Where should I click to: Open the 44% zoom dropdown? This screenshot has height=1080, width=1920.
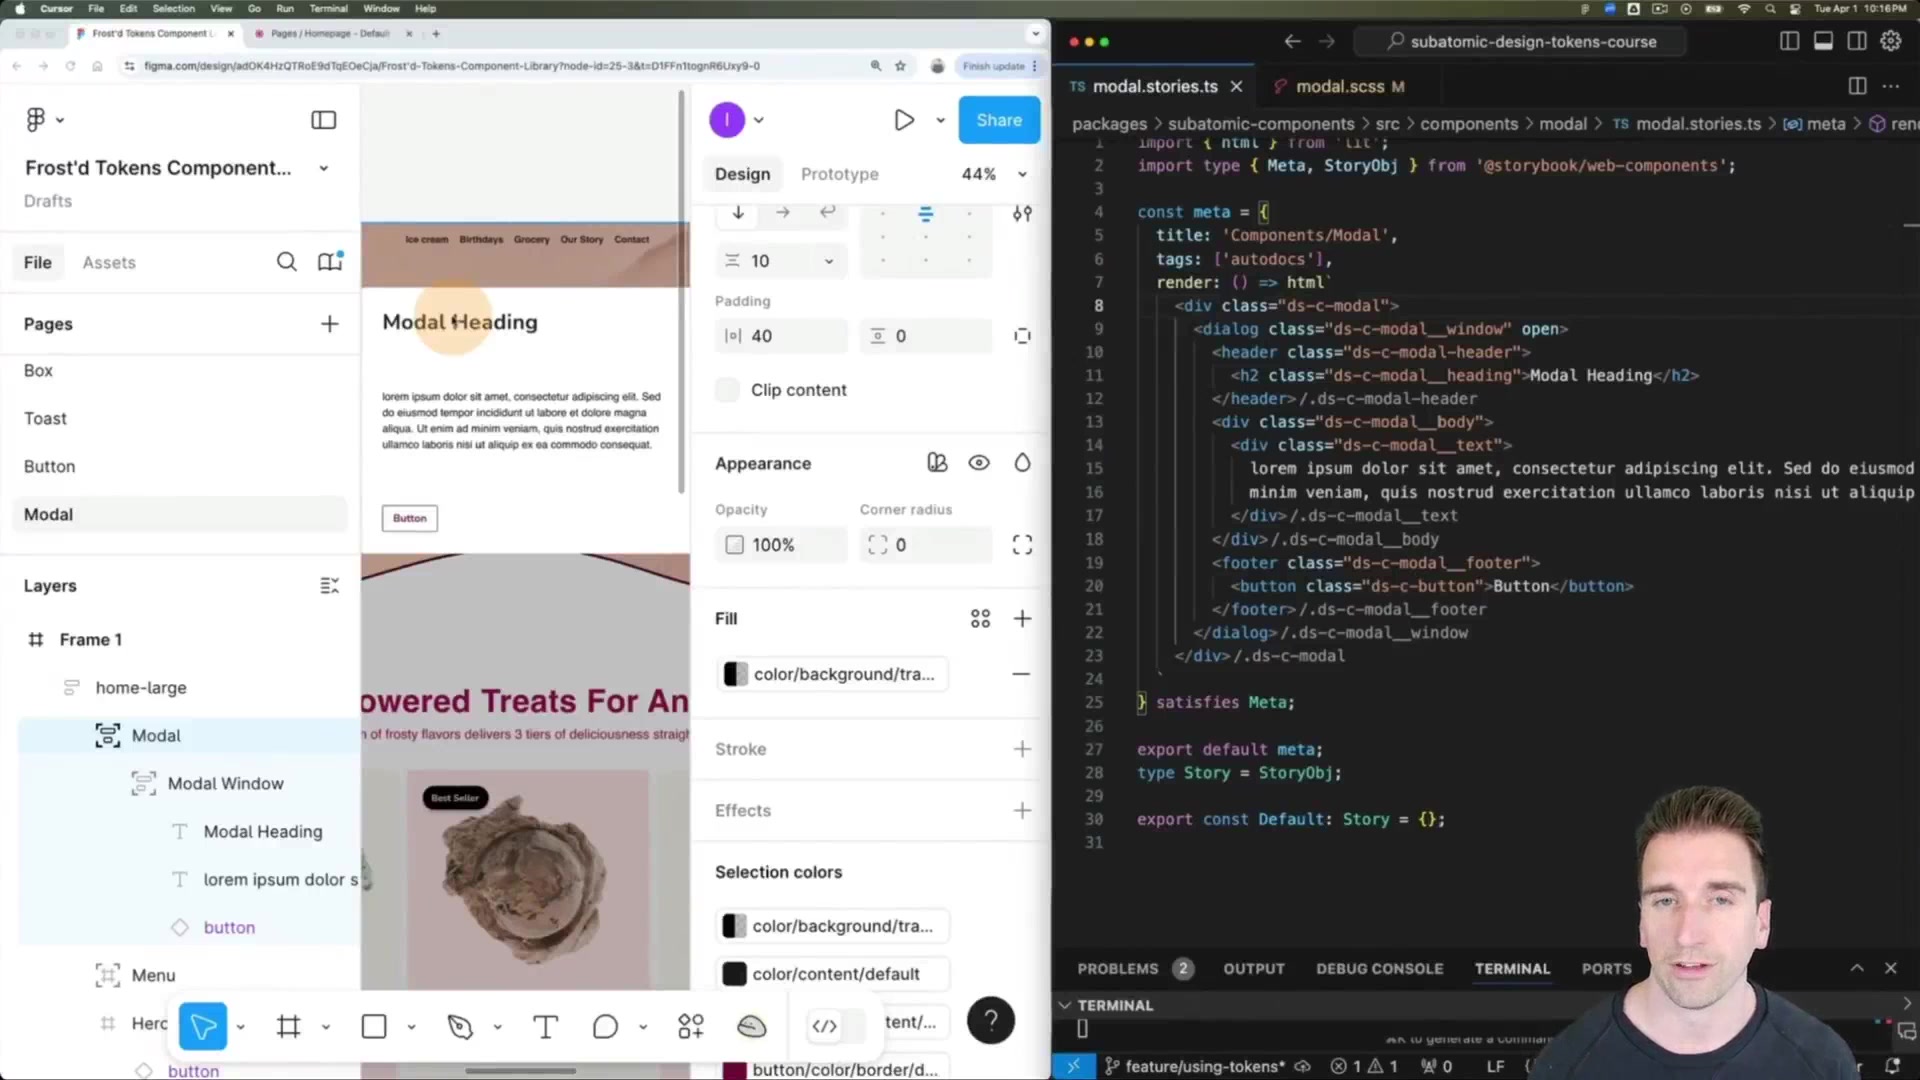point(994,174)
